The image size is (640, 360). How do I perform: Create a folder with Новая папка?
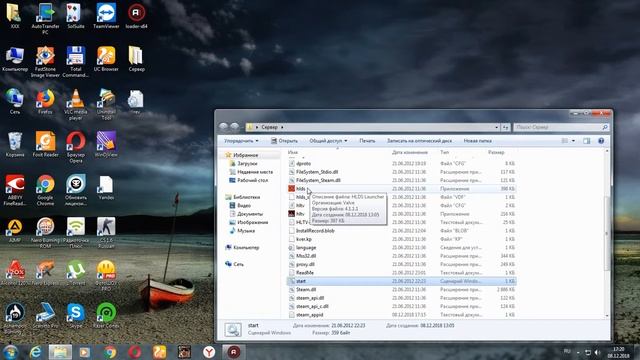pyautogui.click(x=477, y=140)
